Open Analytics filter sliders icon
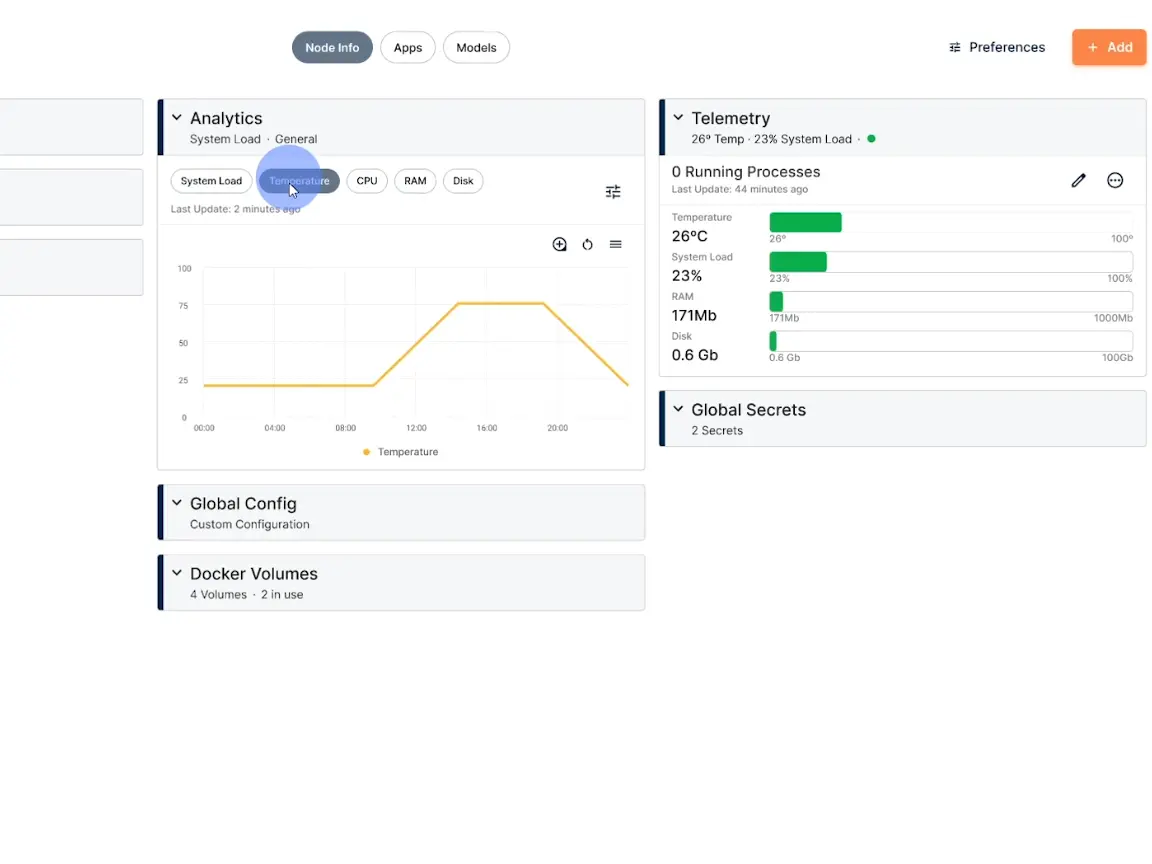This screenshot has height=864, width=1152. [x=613, y=192]
